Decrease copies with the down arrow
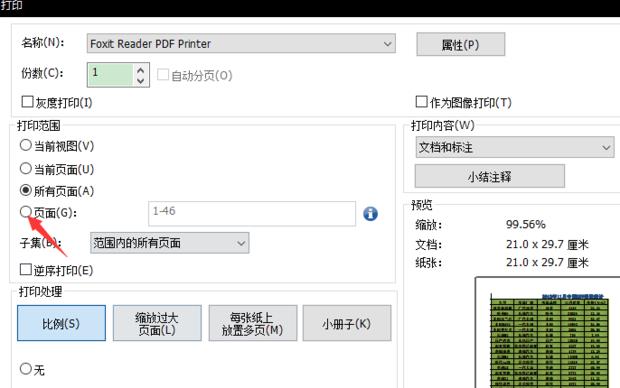620x388 pixels. click(141, 81)
